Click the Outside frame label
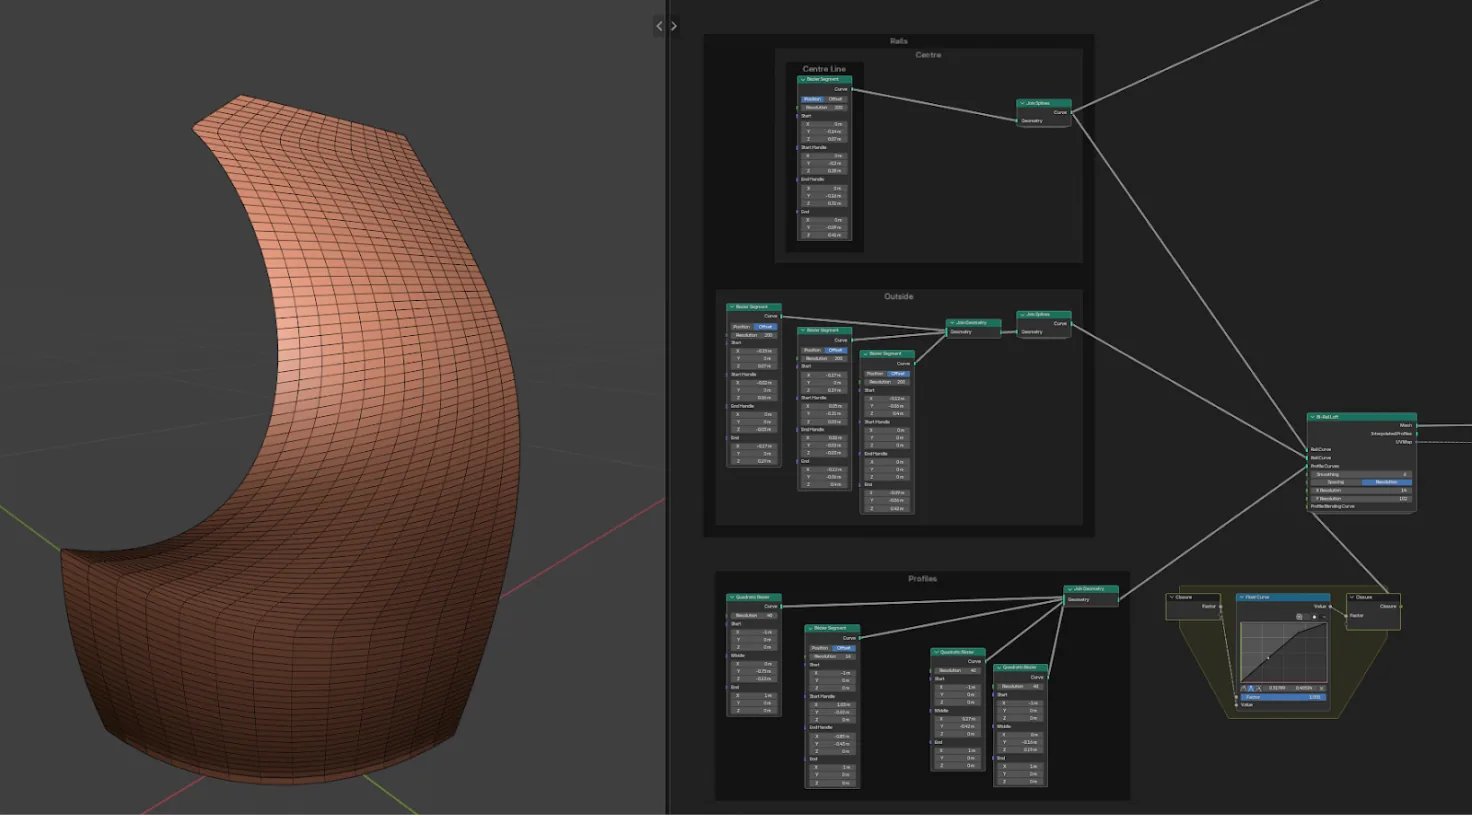 pyautogui.click(x=899, y=296)
